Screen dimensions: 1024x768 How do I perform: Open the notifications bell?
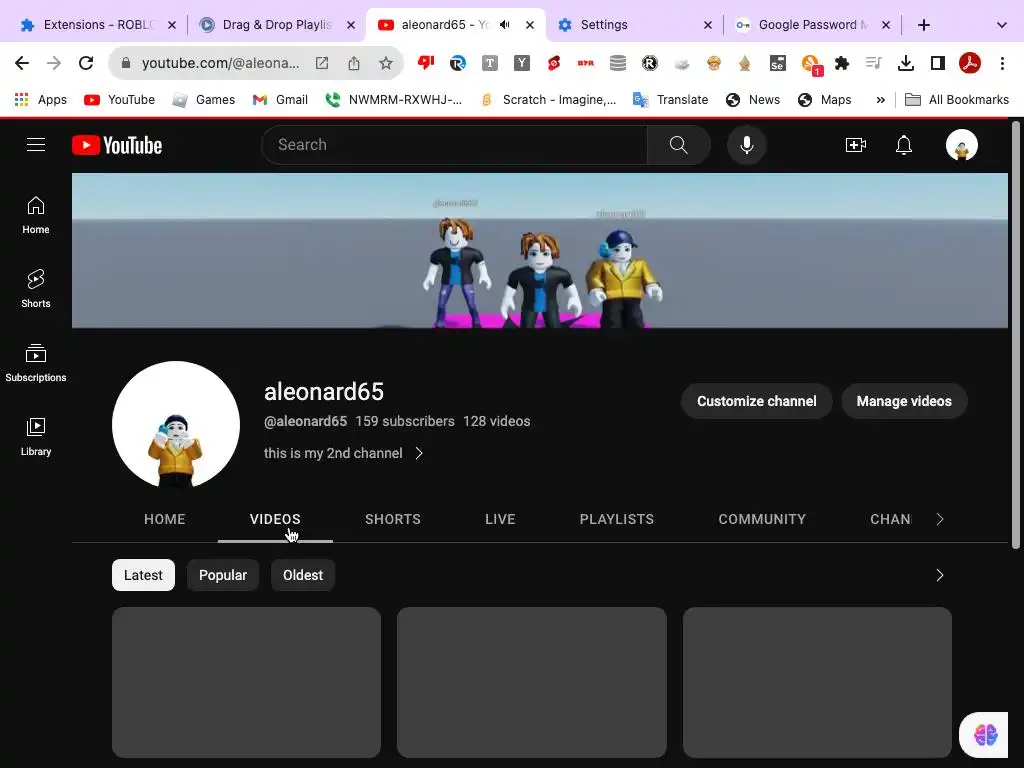coord(904,145)
